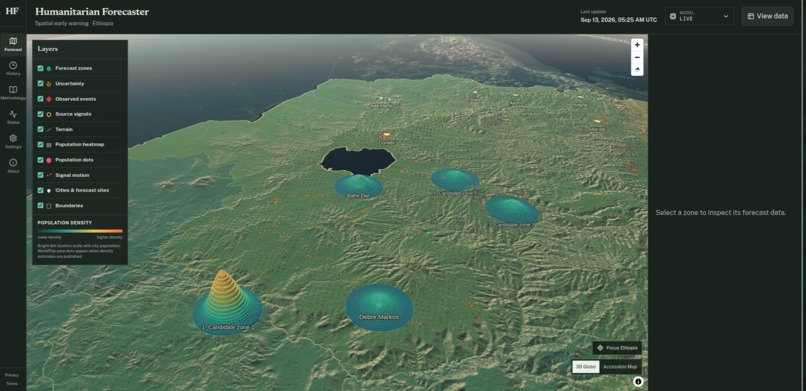Toggle Forecast zones layer checkbox
The image size is (806, 391).
click(41, 68)
